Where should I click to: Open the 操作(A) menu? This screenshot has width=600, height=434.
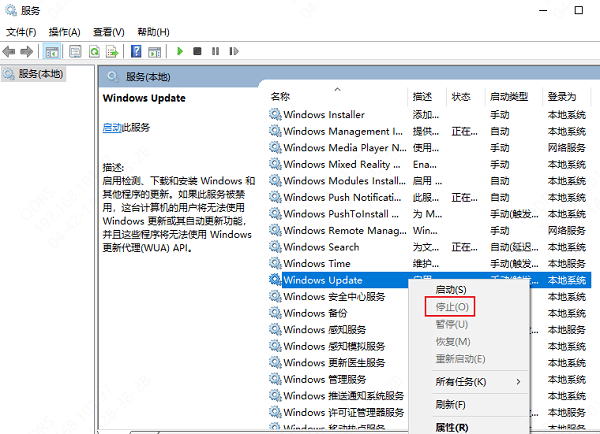(65, 32)
